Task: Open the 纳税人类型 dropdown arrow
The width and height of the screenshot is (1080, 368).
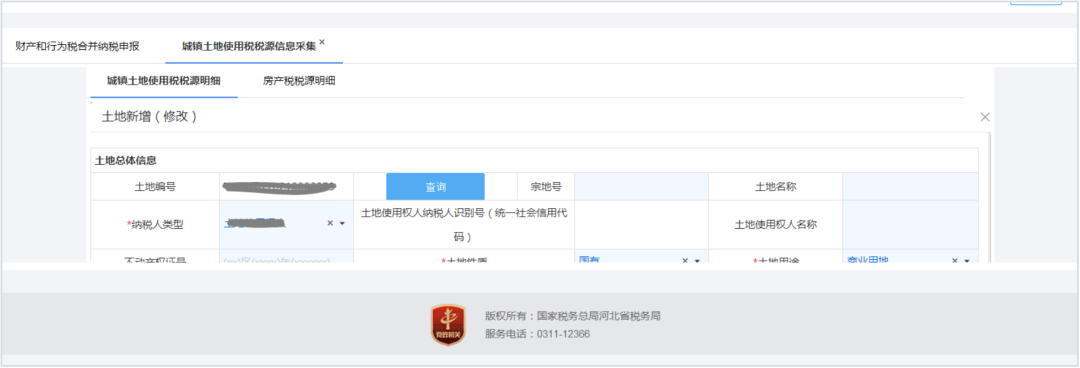Action: [342, 223]
